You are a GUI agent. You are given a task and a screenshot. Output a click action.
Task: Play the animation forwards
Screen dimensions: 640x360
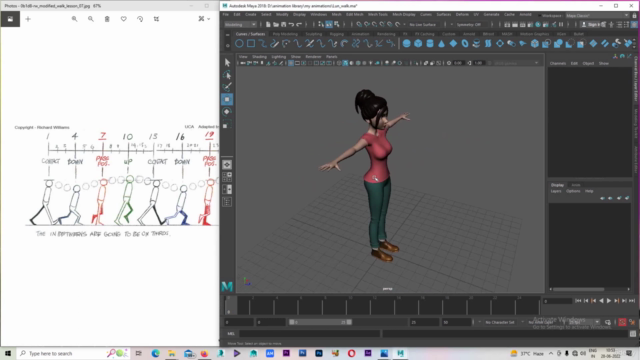(609, 301)
